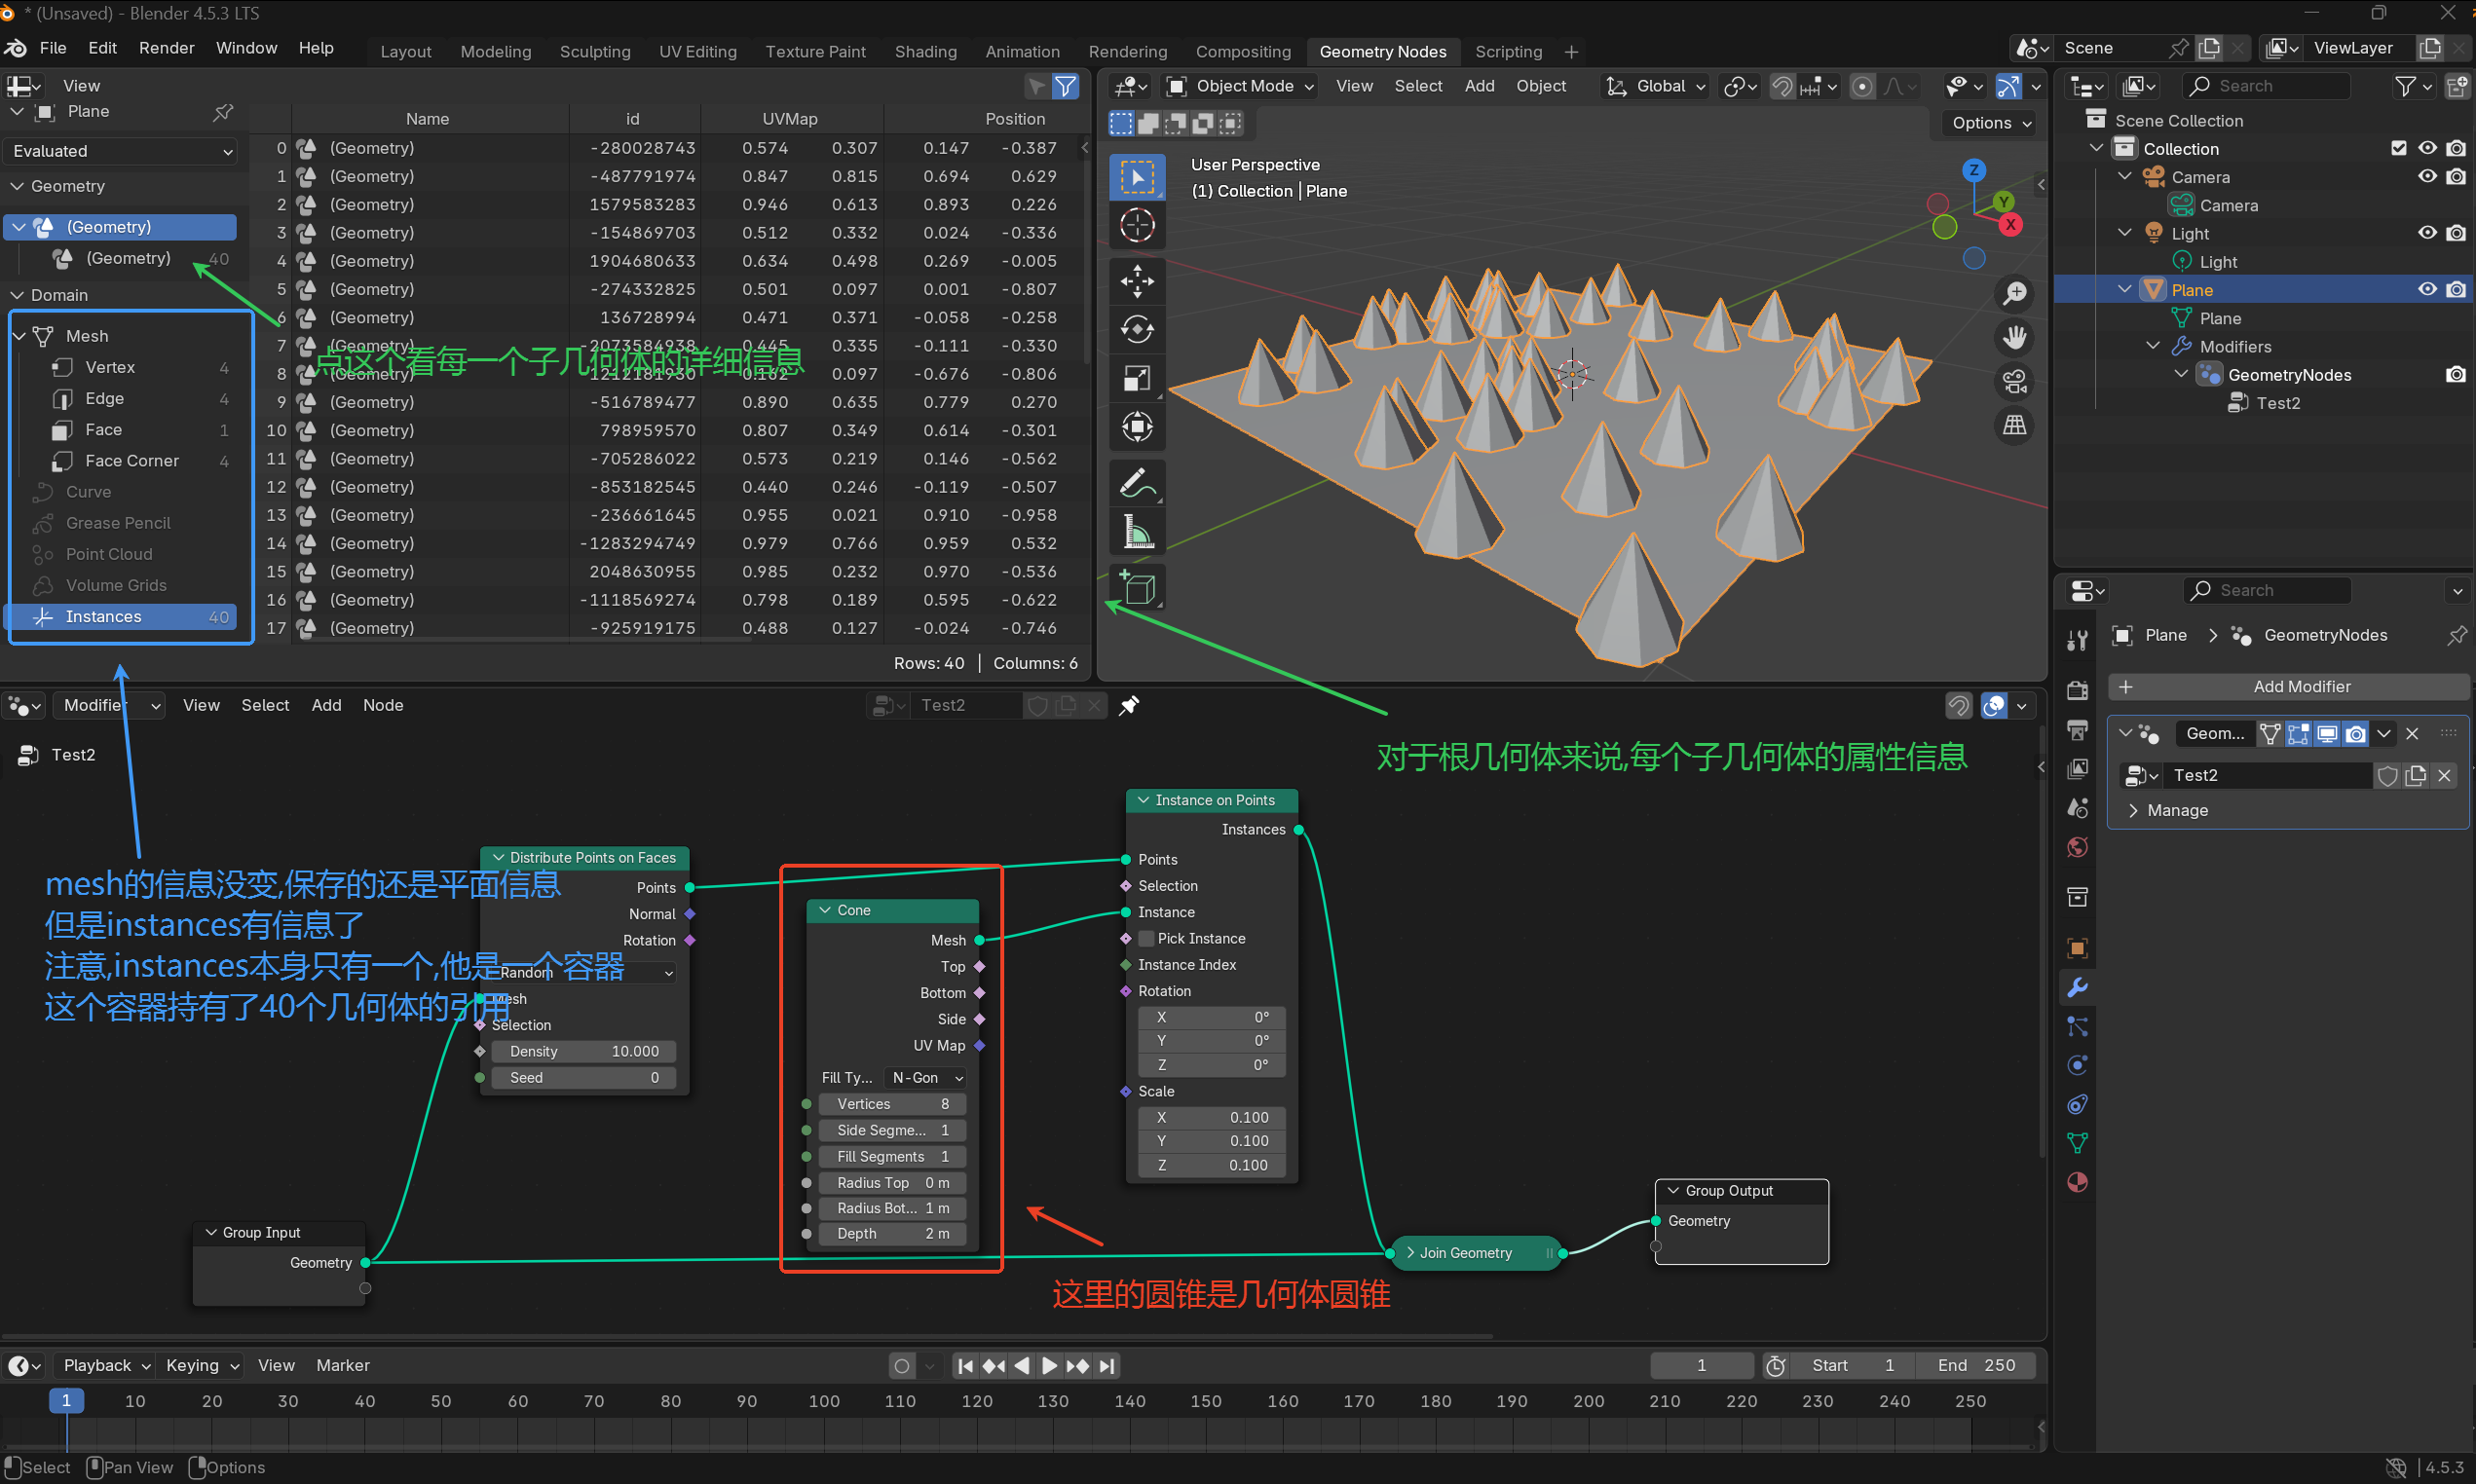Switch to the Shading workspace tab
2476x1484 pixels.
point(925,51)
